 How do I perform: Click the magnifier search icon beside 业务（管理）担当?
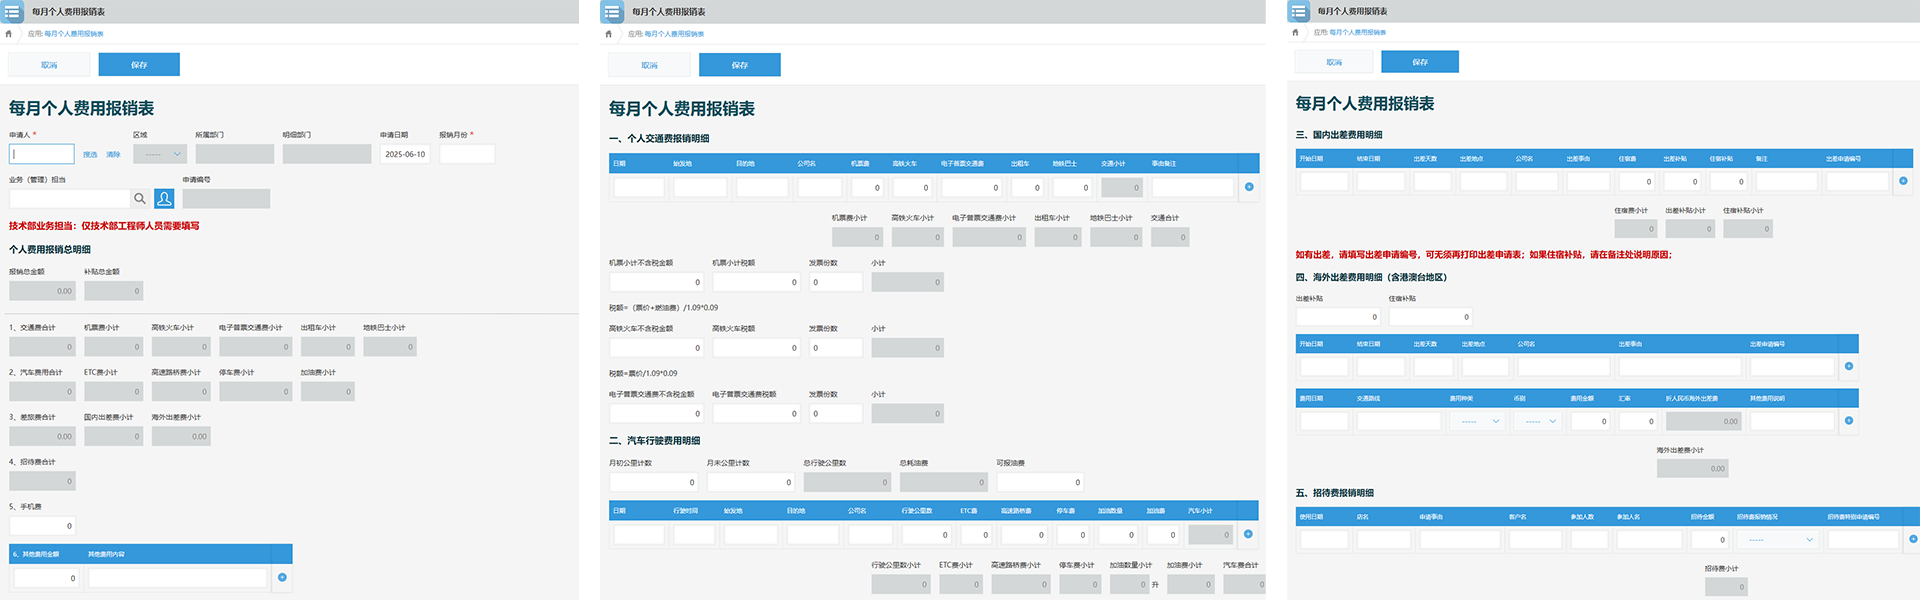point(140,199)
